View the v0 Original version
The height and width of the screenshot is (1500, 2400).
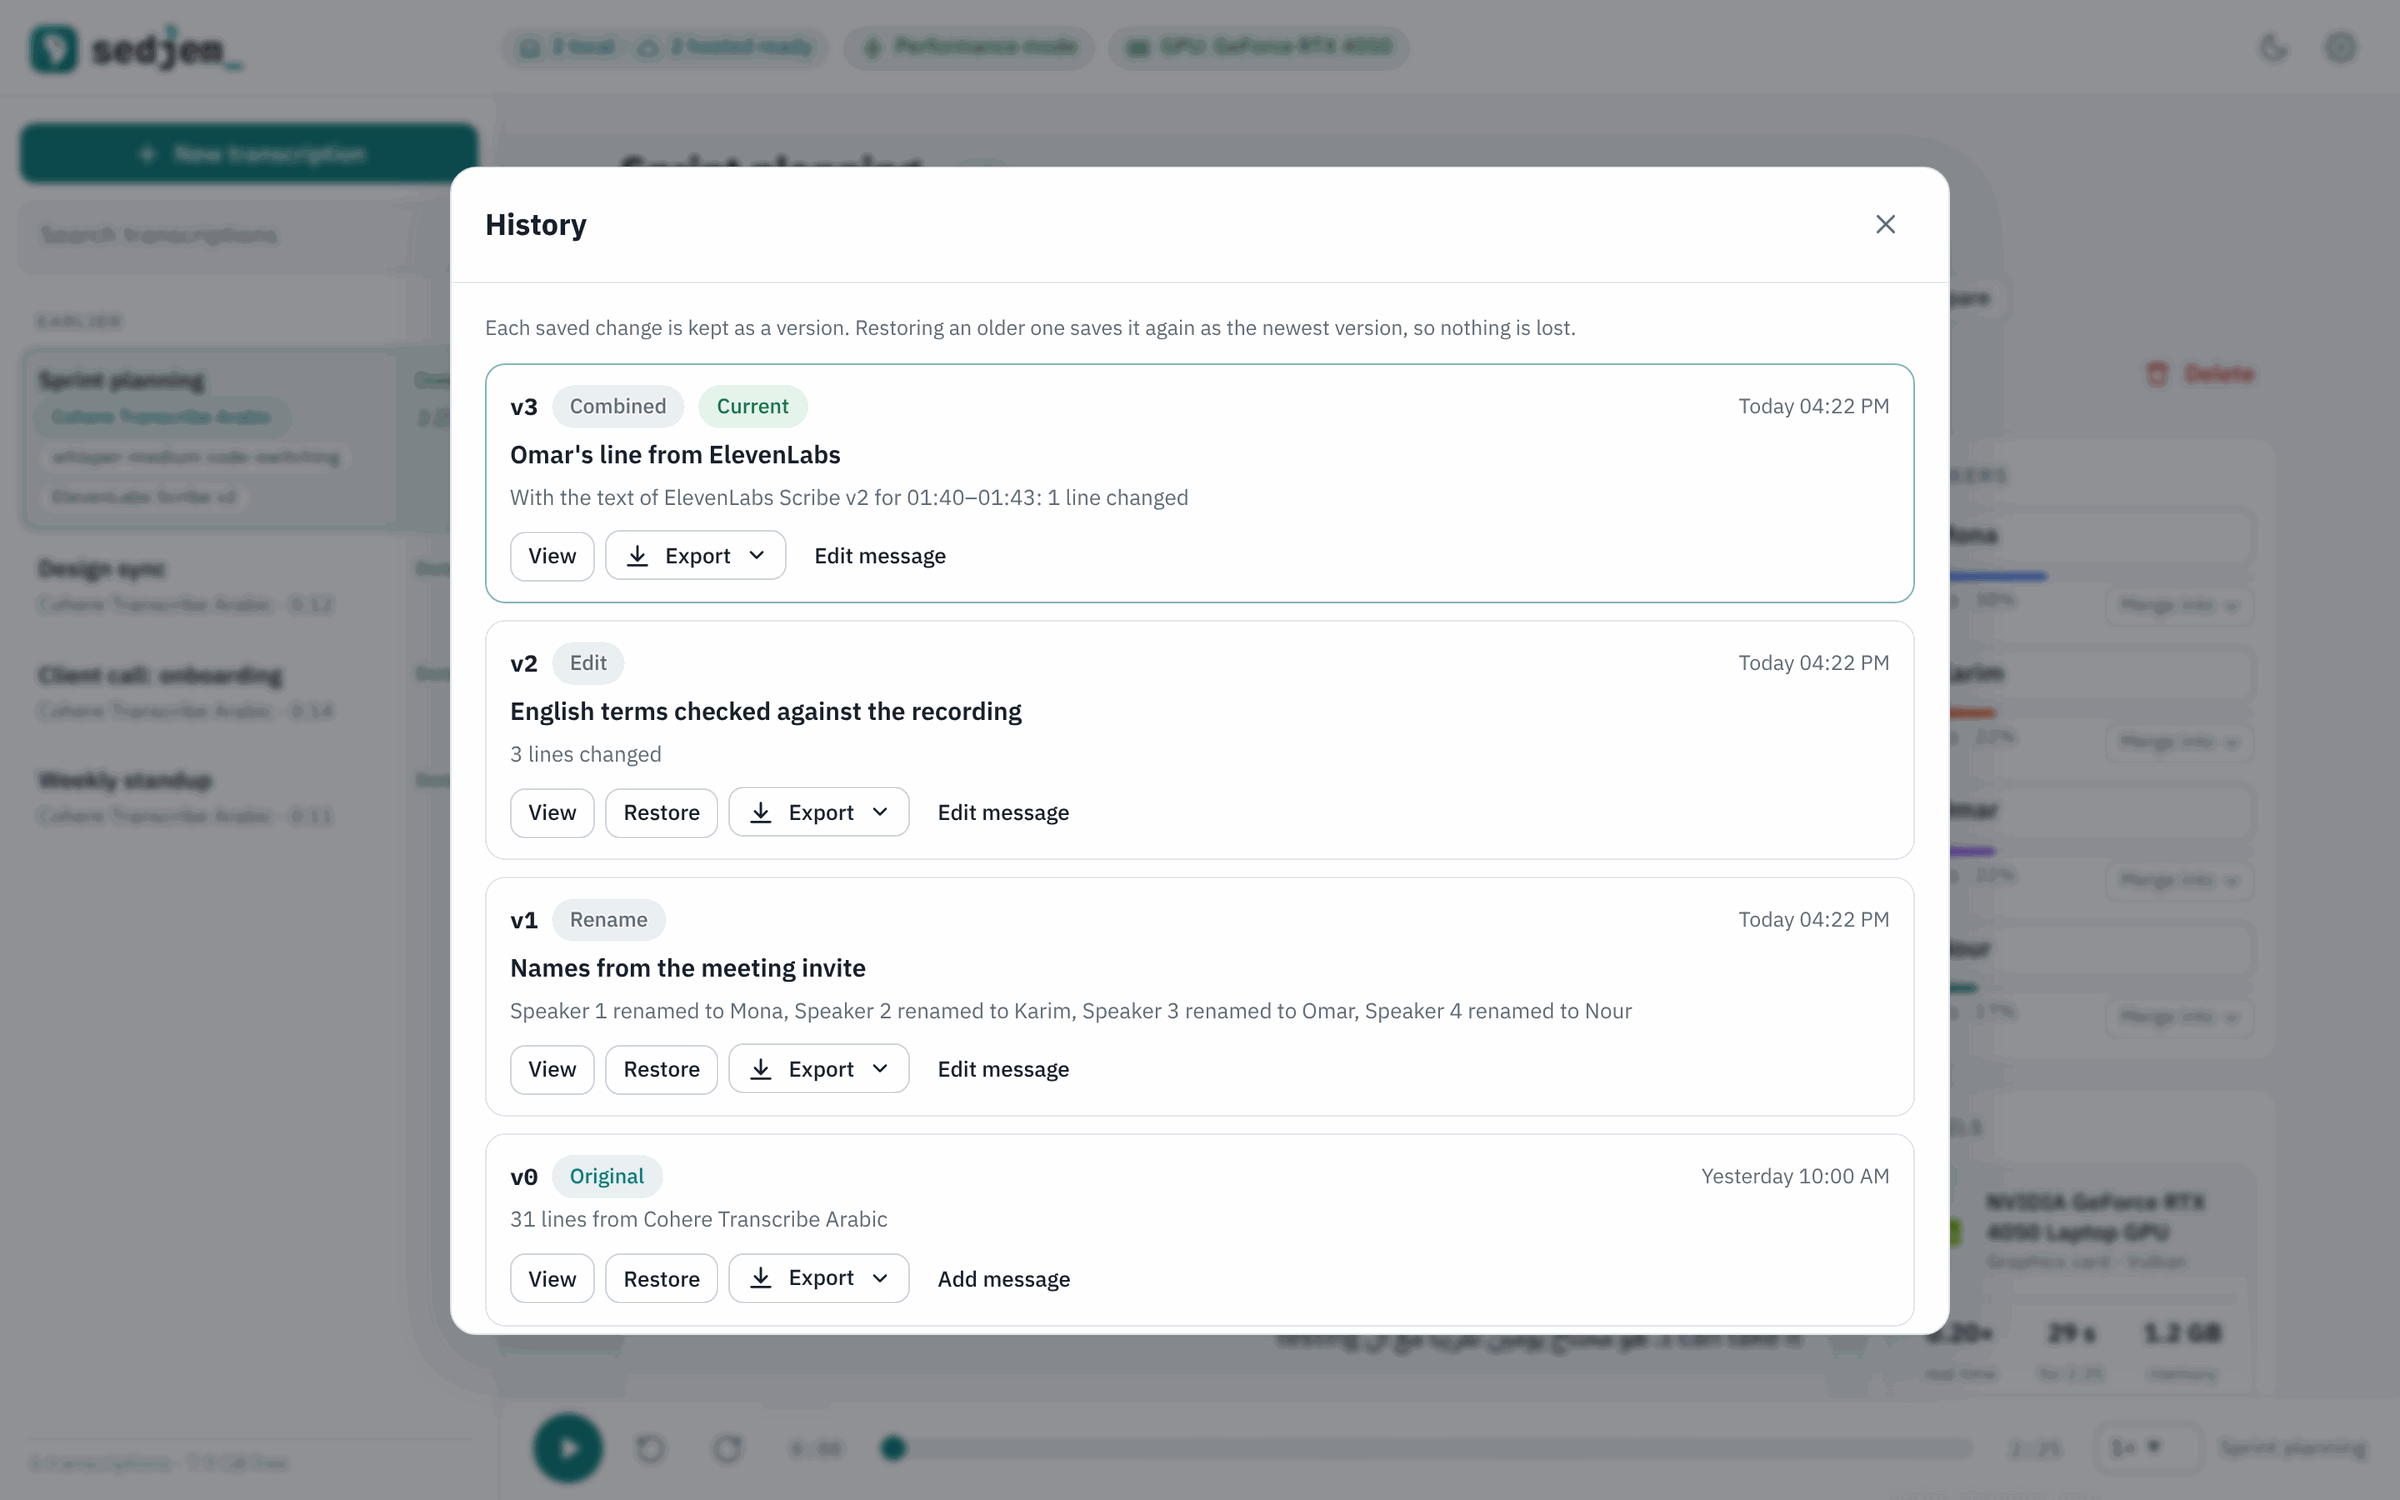[x=552, y=1278]
